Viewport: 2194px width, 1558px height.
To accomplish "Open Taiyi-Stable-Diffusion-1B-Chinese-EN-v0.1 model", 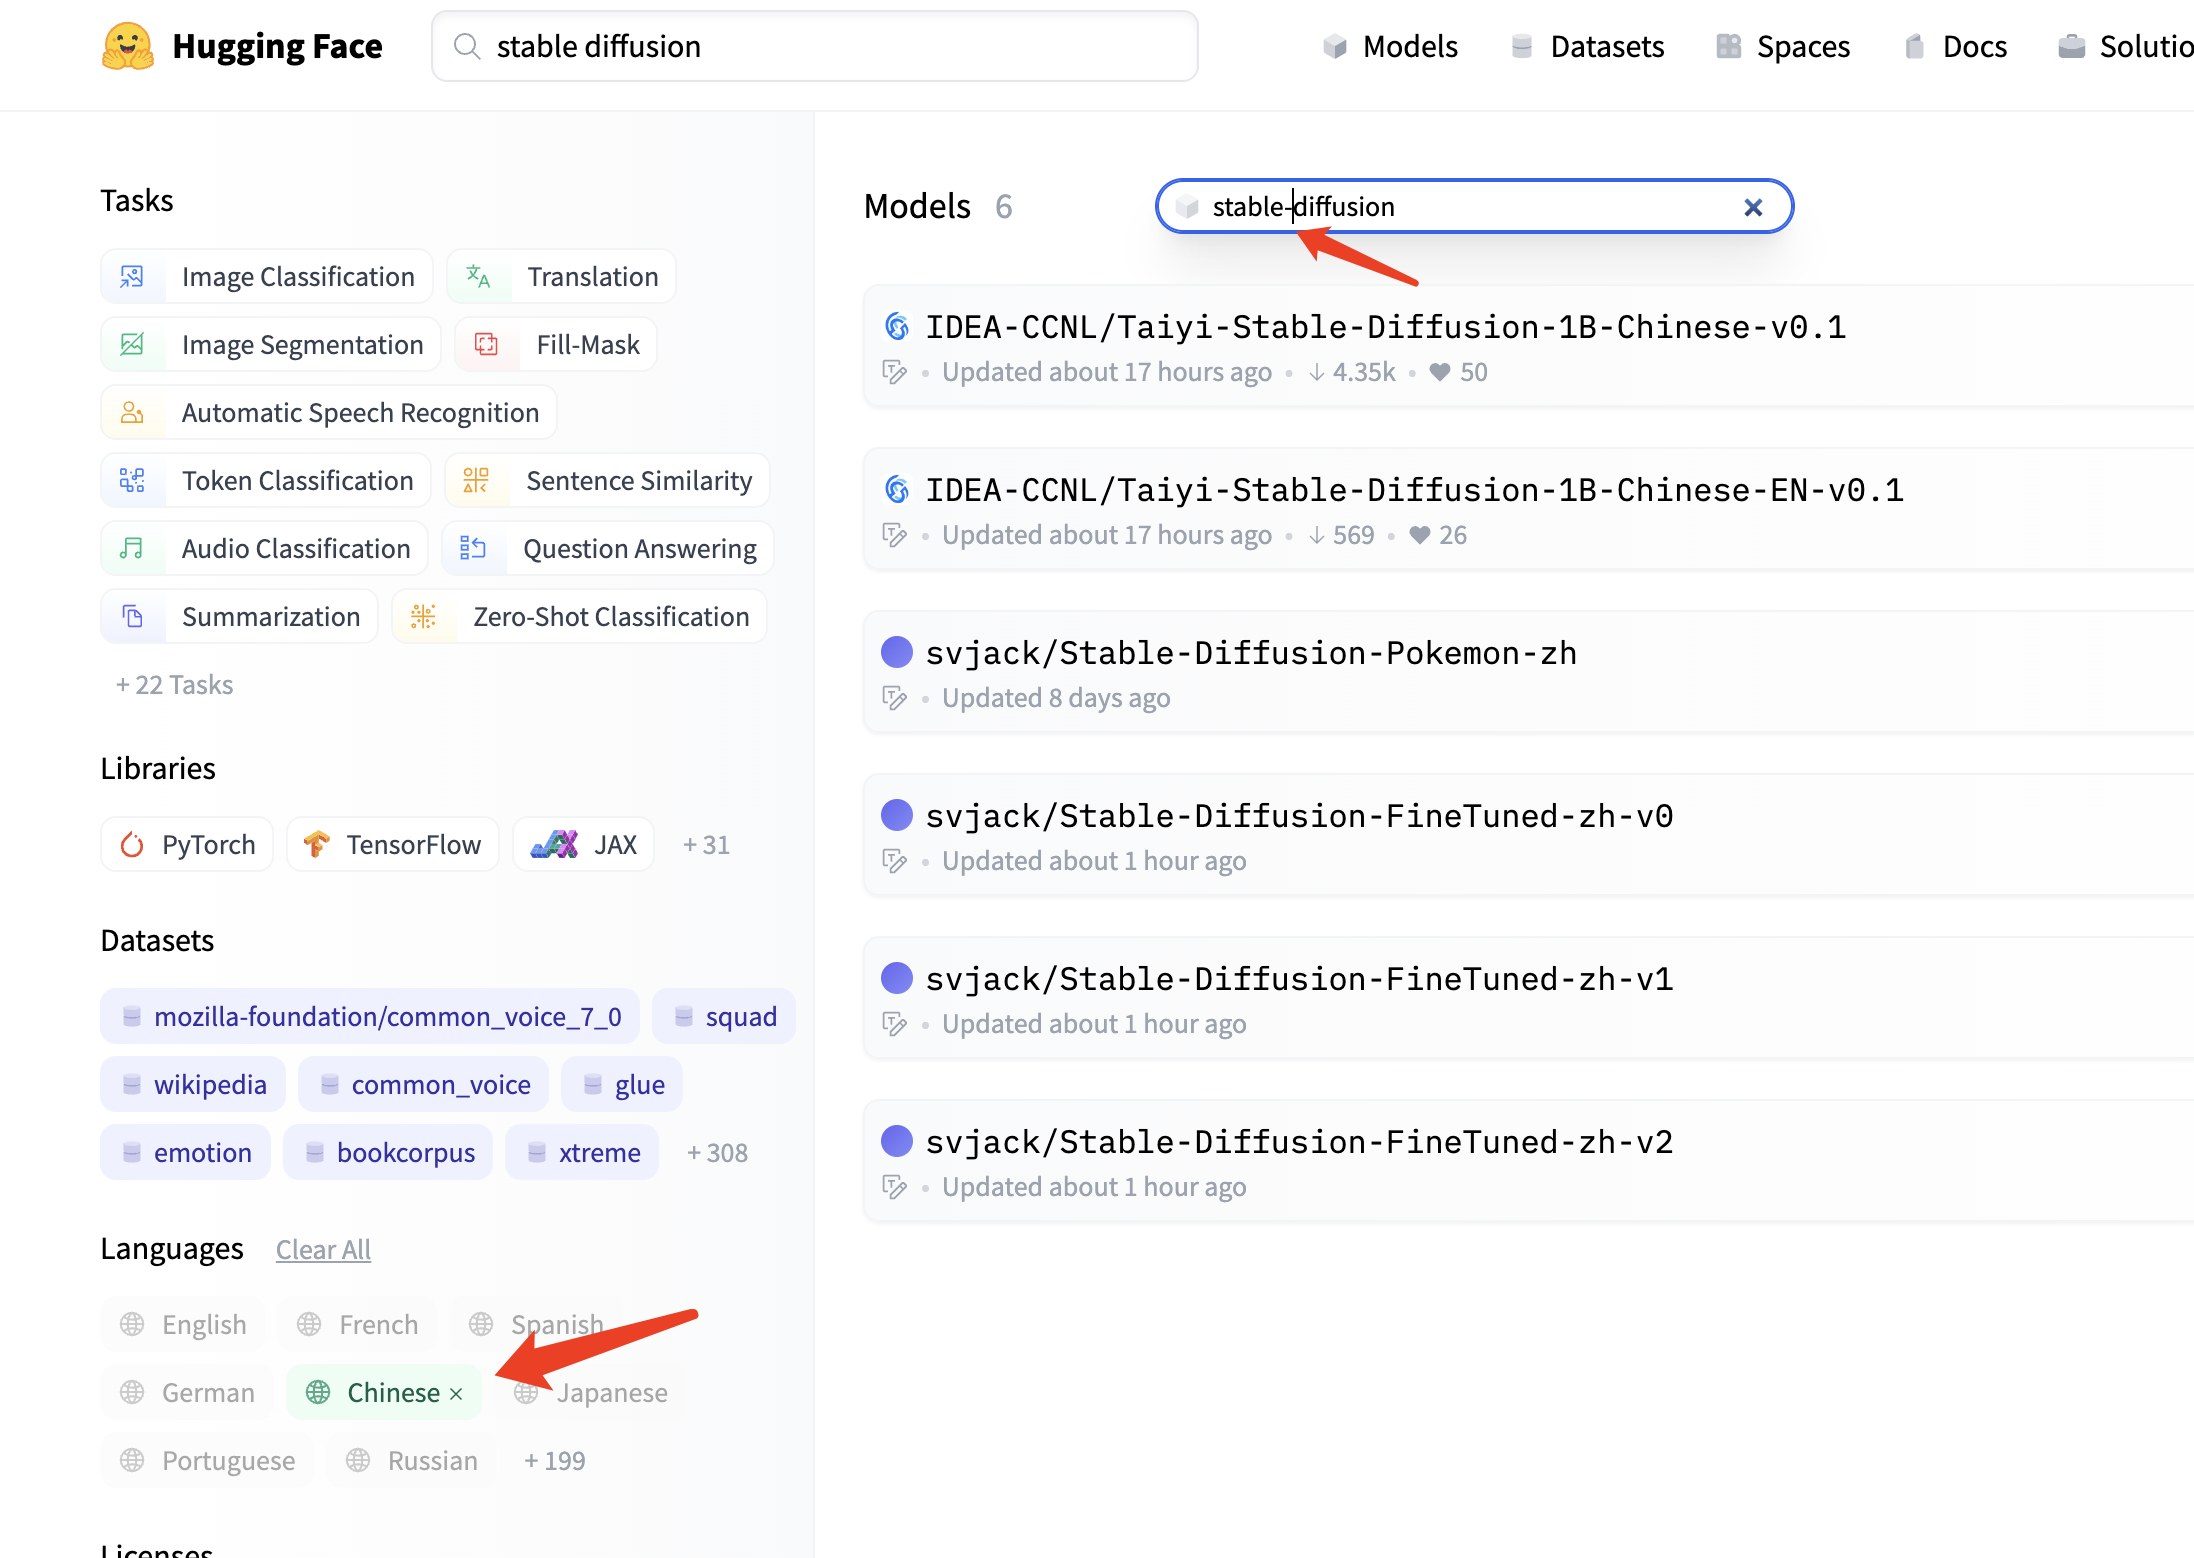I will (1414, 490).
